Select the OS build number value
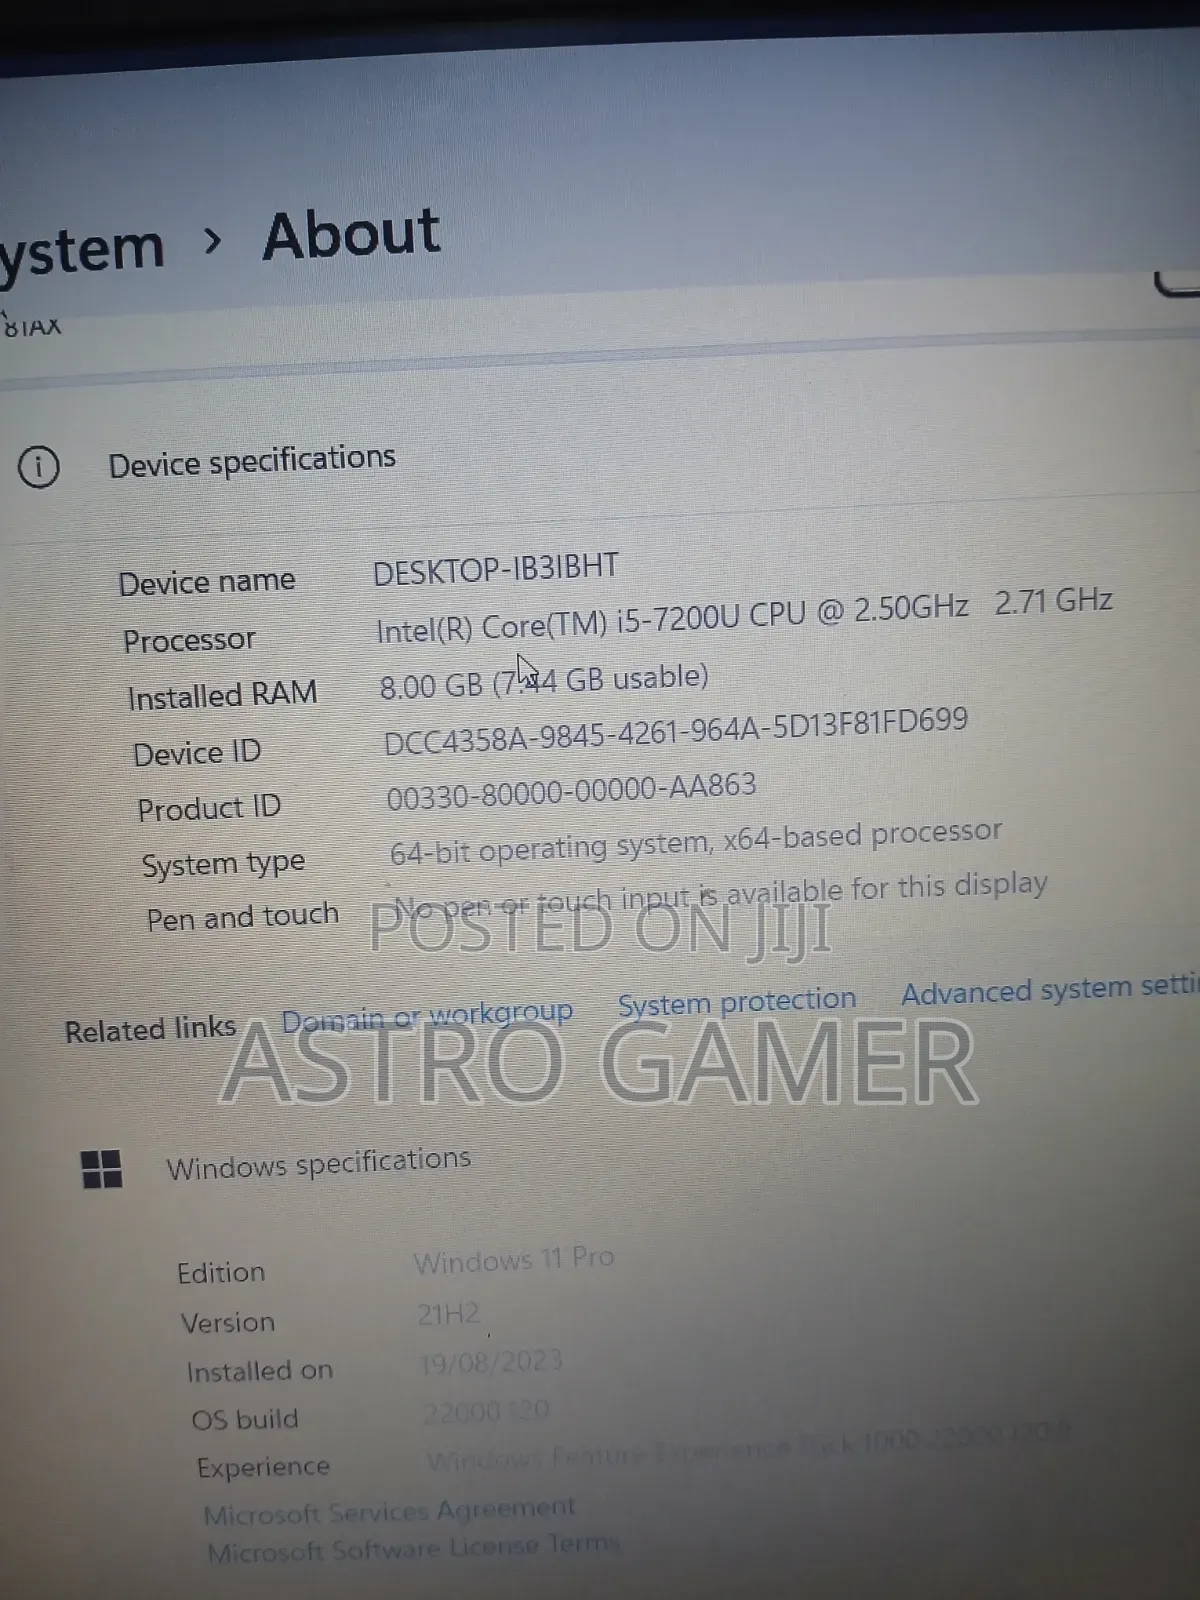The width and height of the screenshot is (1200, 1600). [x=486, y=1411]
